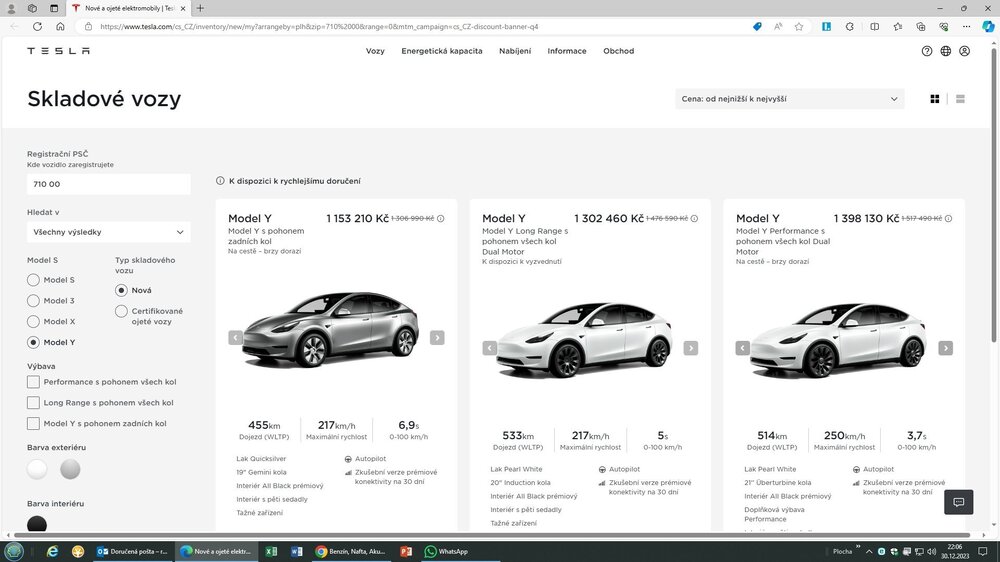Show next photo of Performance Model Y

[945, 348]
